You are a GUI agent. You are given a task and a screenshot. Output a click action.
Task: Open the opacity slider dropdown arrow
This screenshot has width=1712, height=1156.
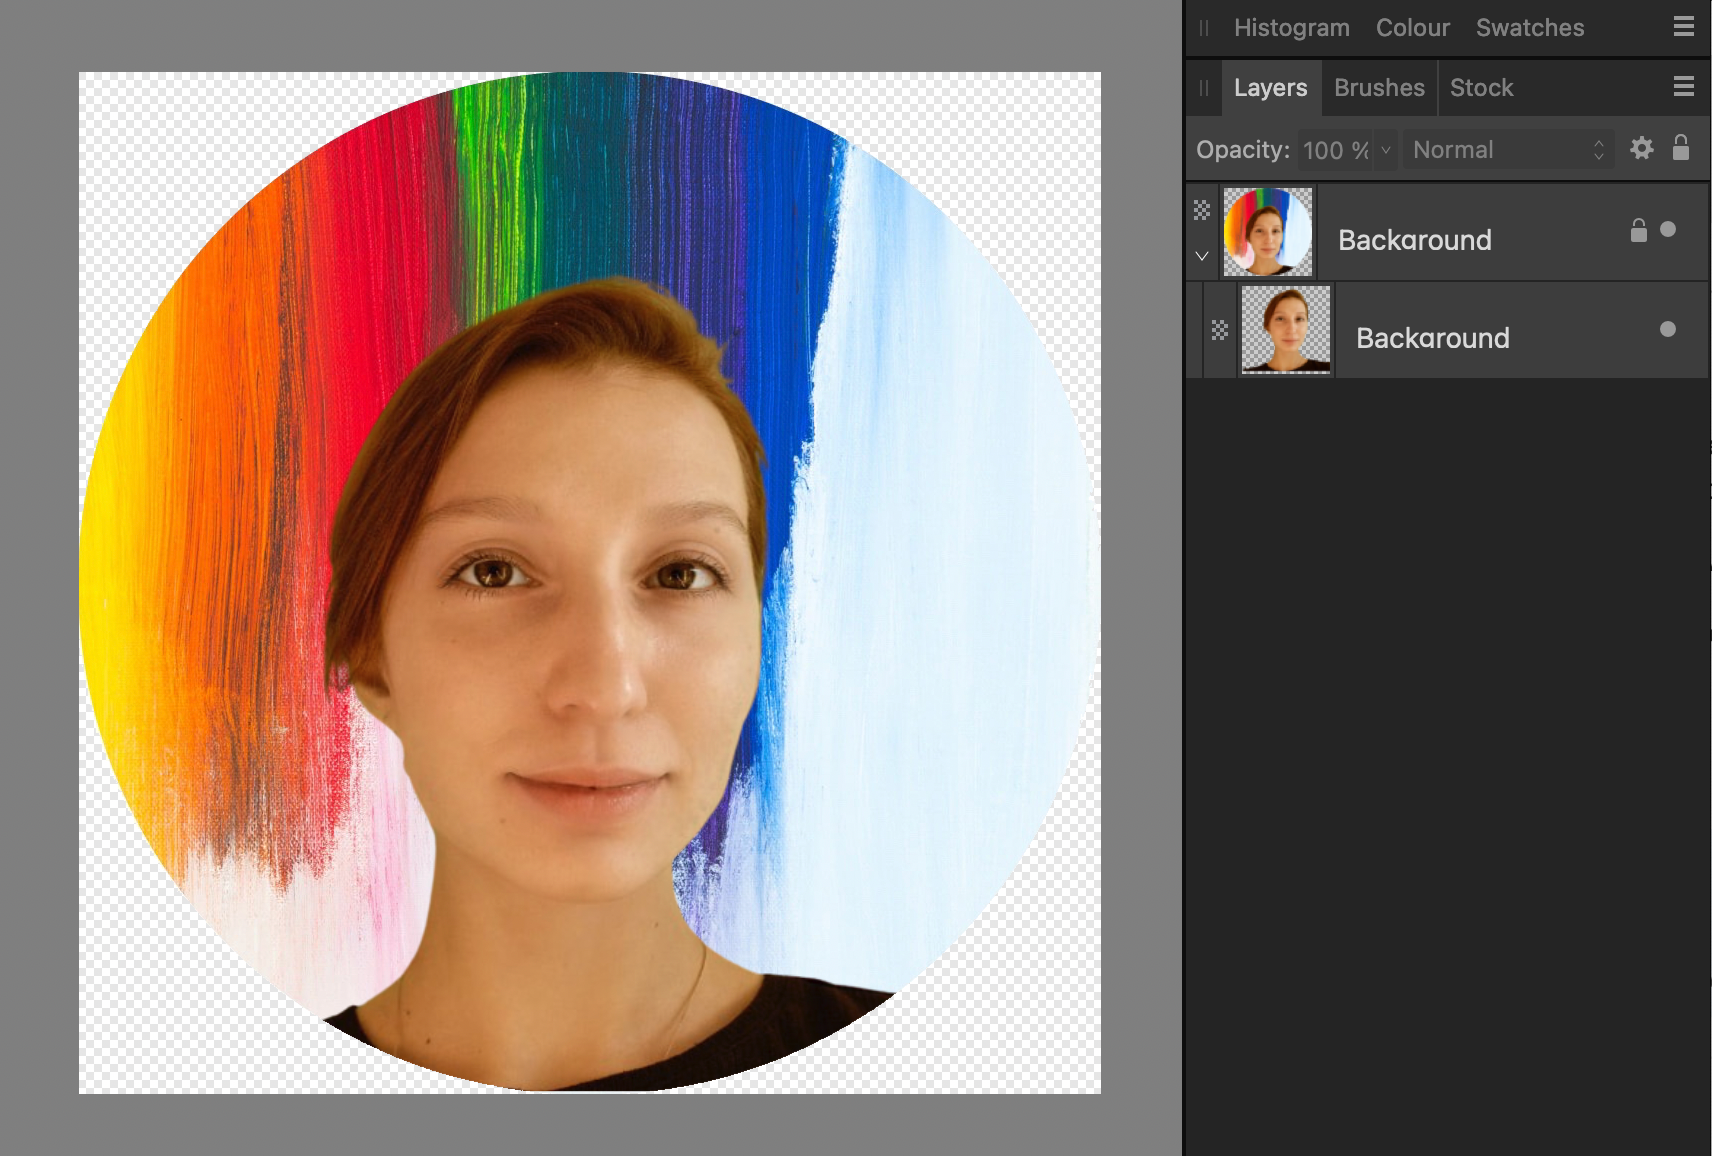pos(1386,150)
